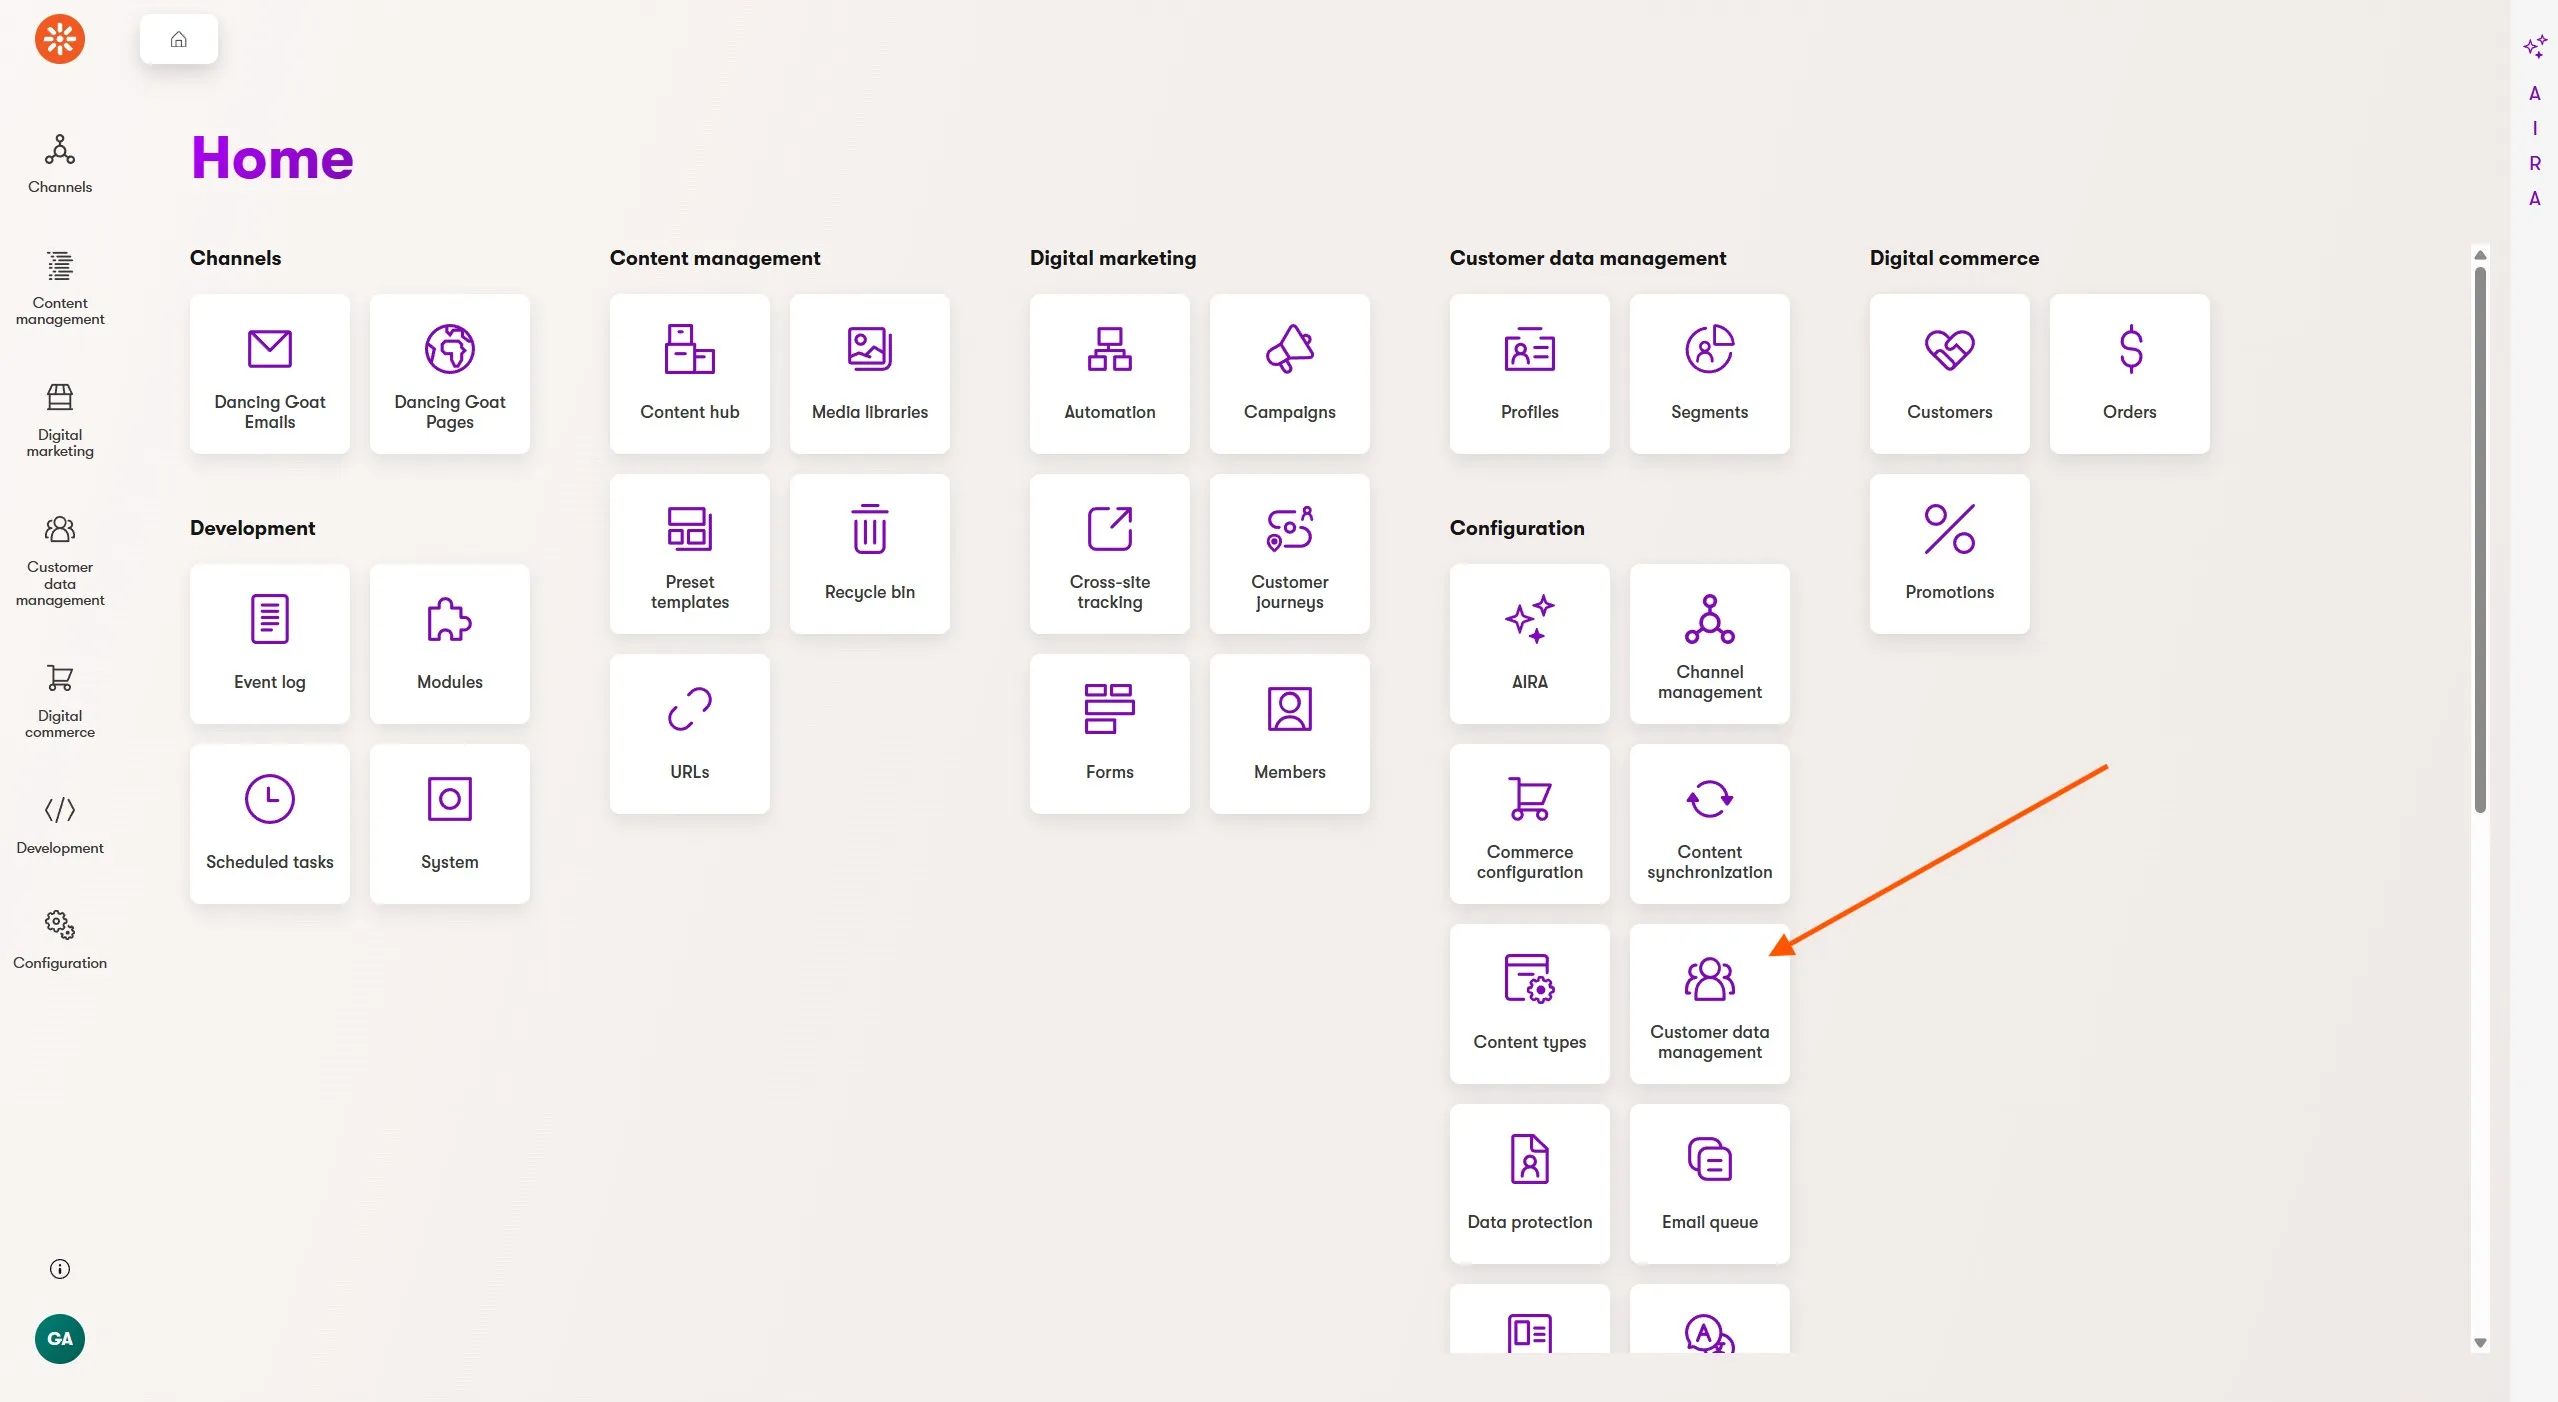2558x1402 pixels.
Task: Open Content synchronization tile
Action: coord(1709,823)
